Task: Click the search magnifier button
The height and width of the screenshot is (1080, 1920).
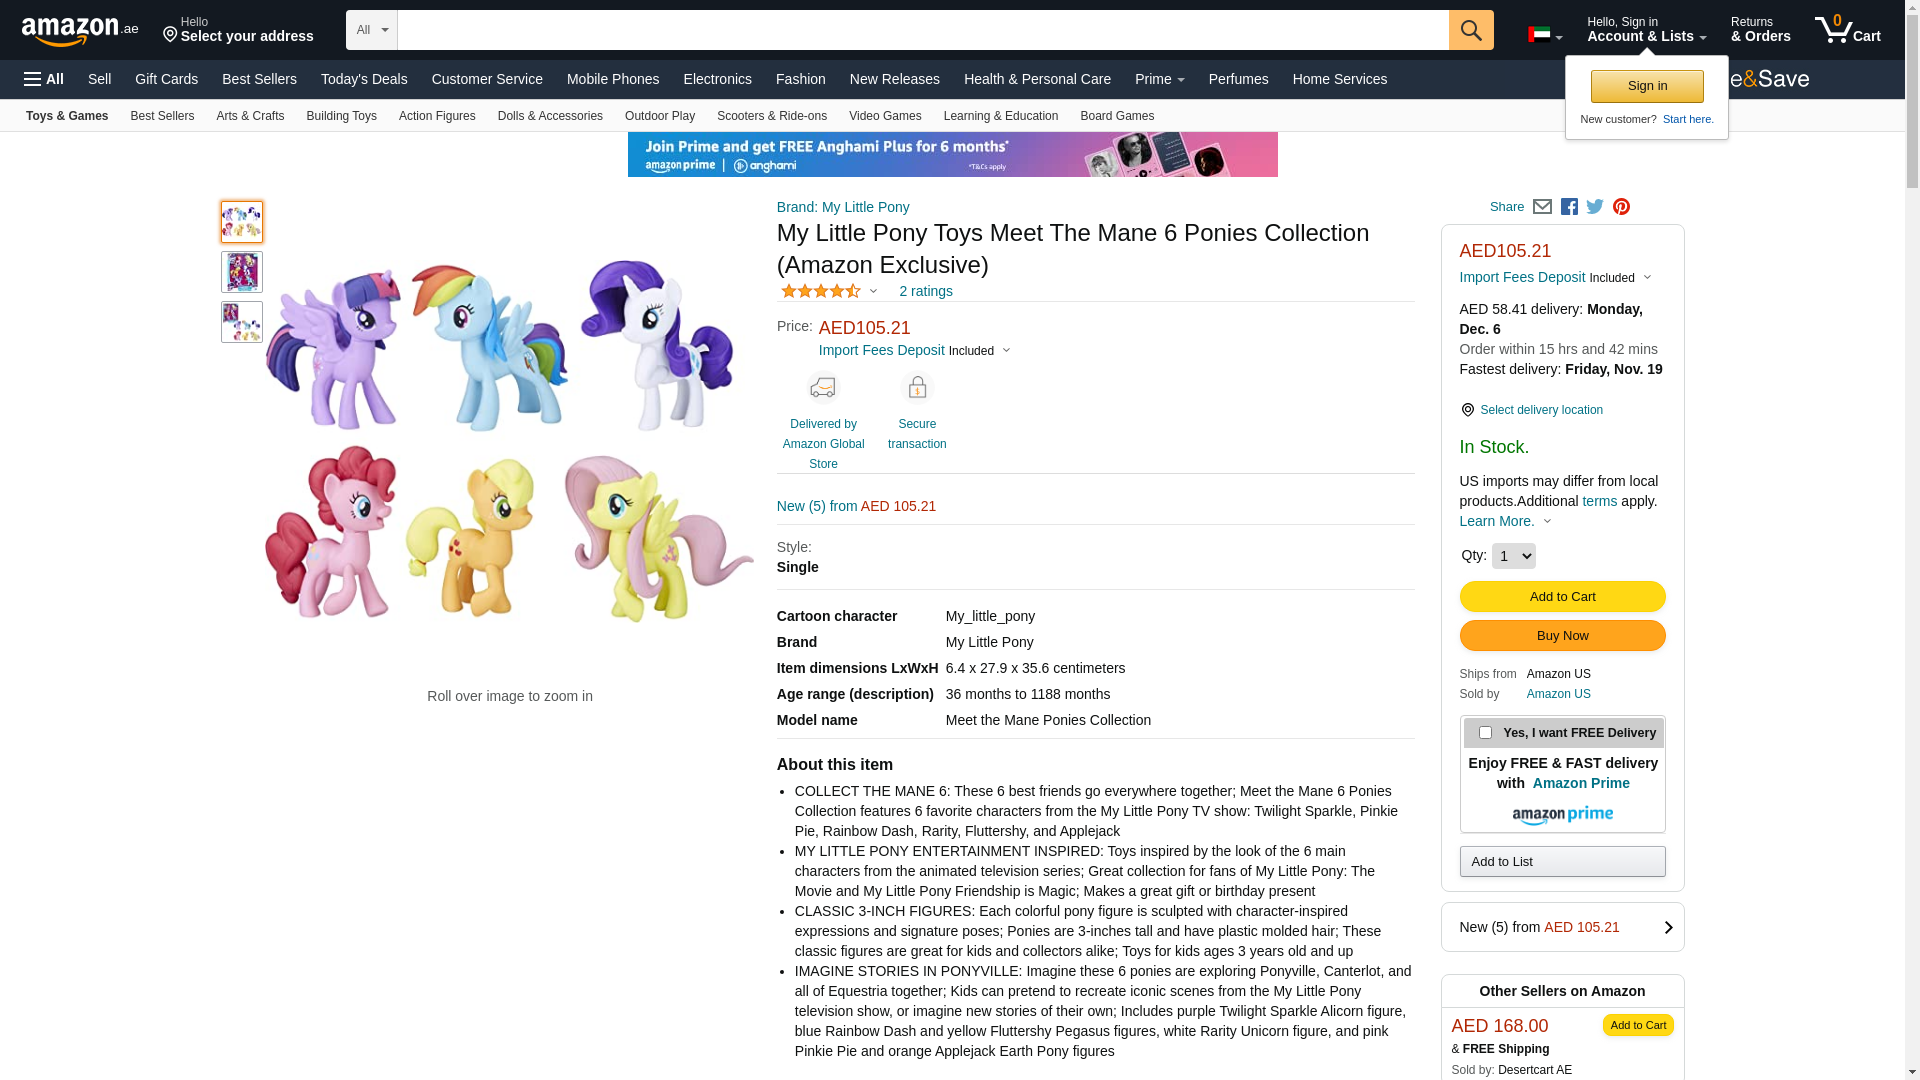Action: [x=1470, y=30]
